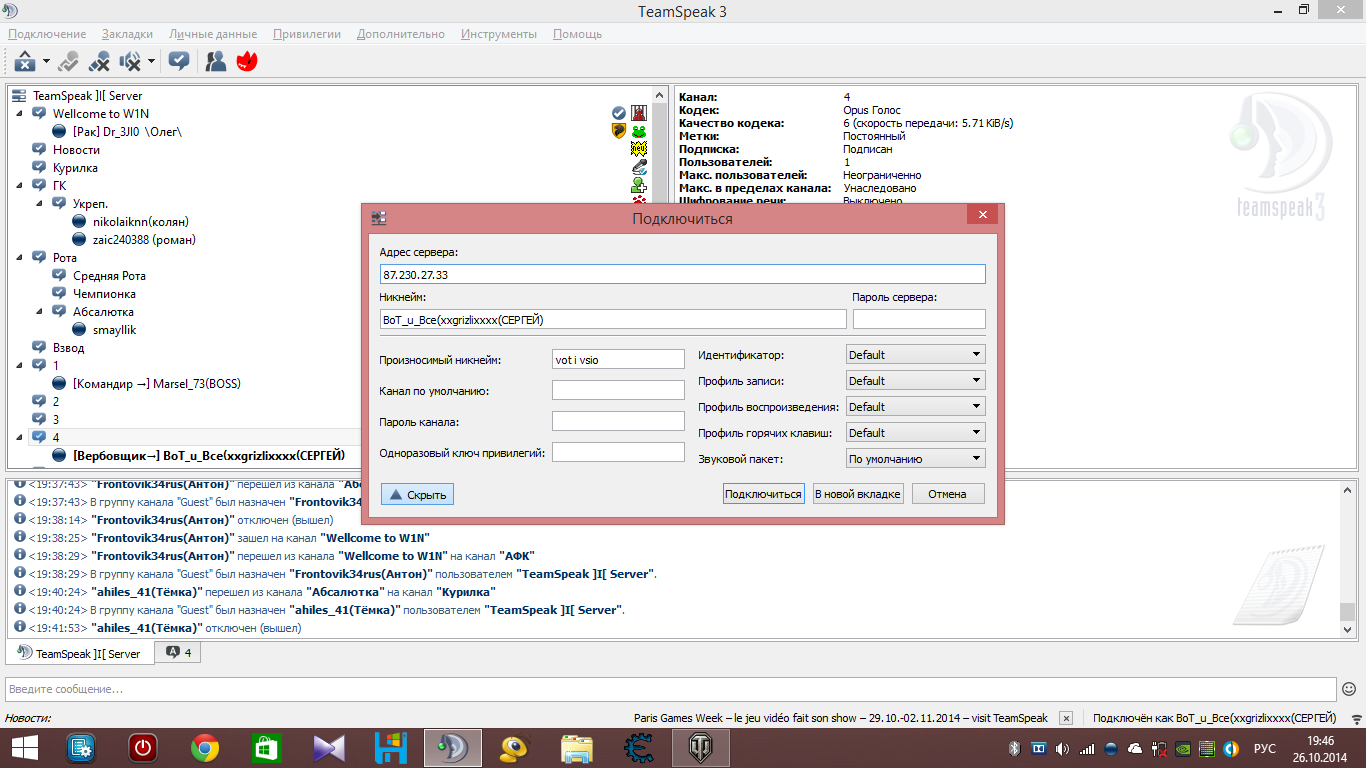Click the Подключиться button
The image size is (1366, 768).
(764, 494)
